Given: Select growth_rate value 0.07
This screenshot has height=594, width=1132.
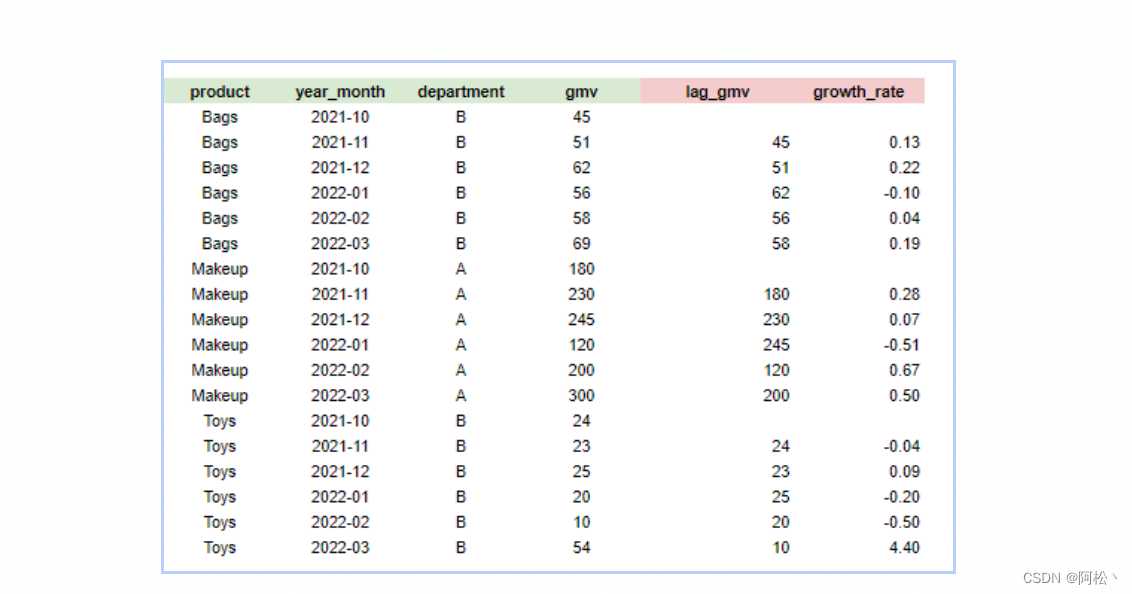Looking at the screenshot, I should click(x=905, y=320).
